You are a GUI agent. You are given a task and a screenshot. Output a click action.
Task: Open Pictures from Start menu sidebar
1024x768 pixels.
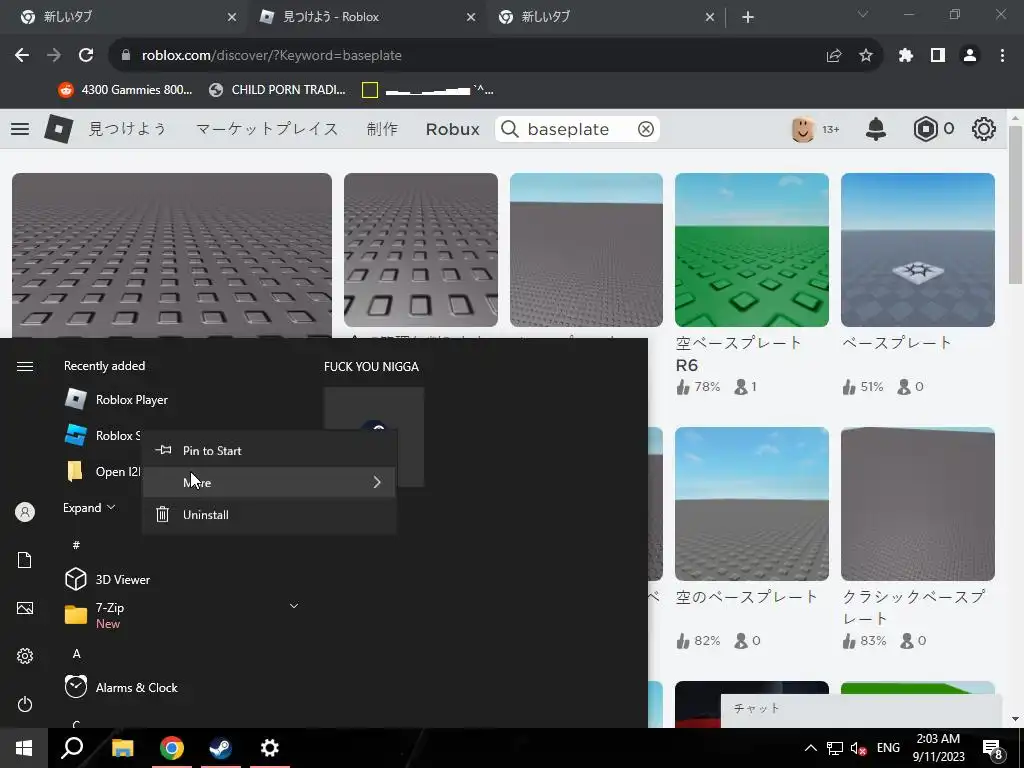(25, 608)
